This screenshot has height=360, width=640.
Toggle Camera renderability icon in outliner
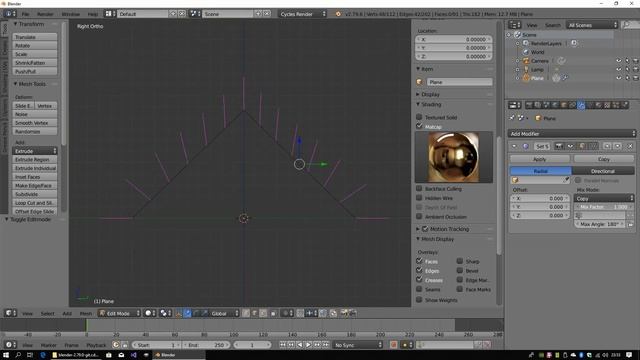636,61
